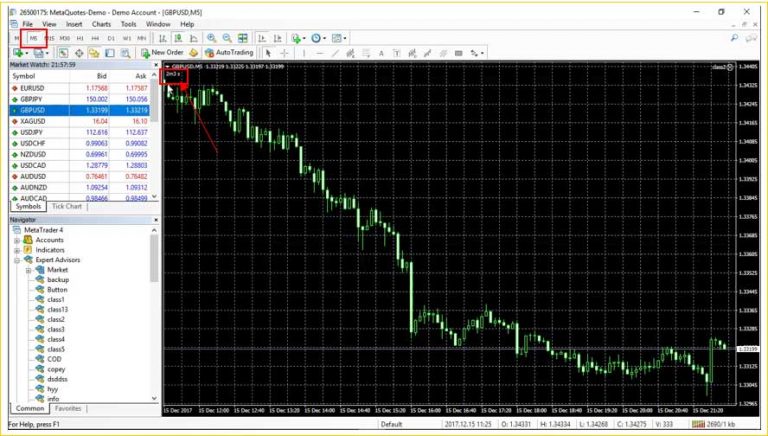Open Profiles dropdown arrow
Screen dimensions: 768x436
click(48, 53)
